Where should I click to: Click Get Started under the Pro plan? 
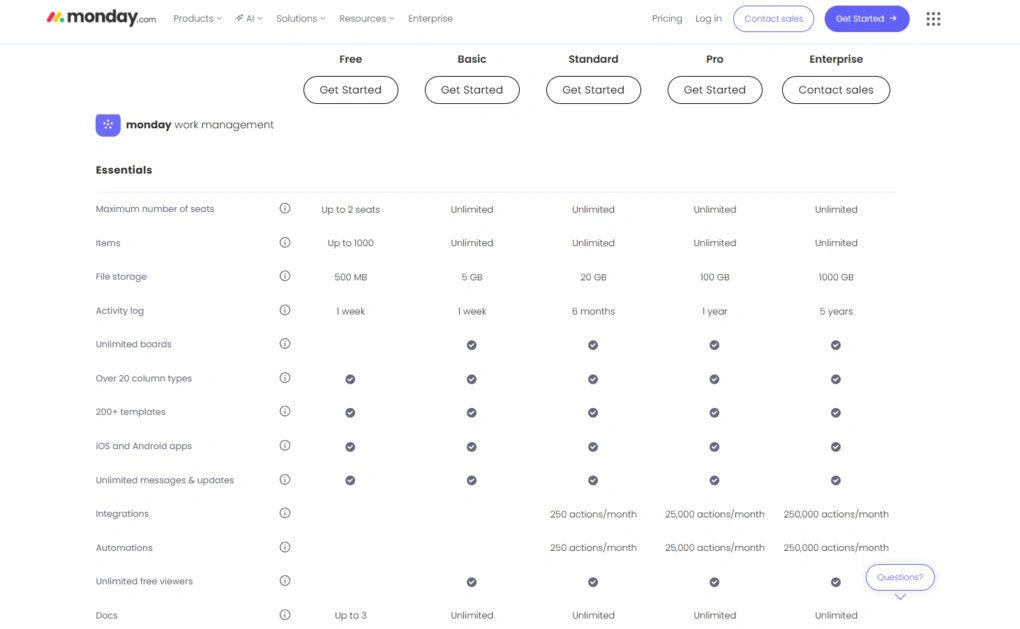click(714, 90)
